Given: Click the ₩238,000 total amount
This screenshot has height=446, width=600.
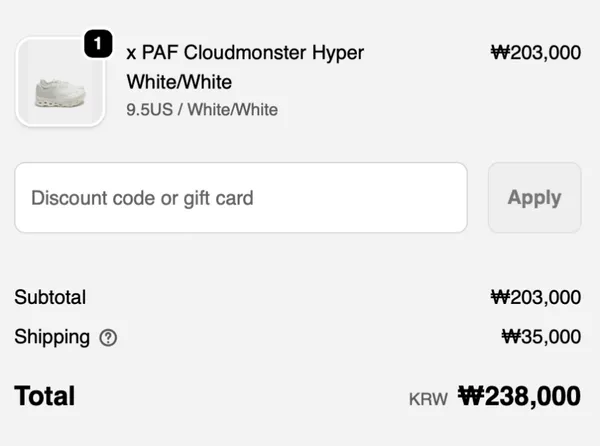Looking at the screenshot, I should click(x=519, y=396).
